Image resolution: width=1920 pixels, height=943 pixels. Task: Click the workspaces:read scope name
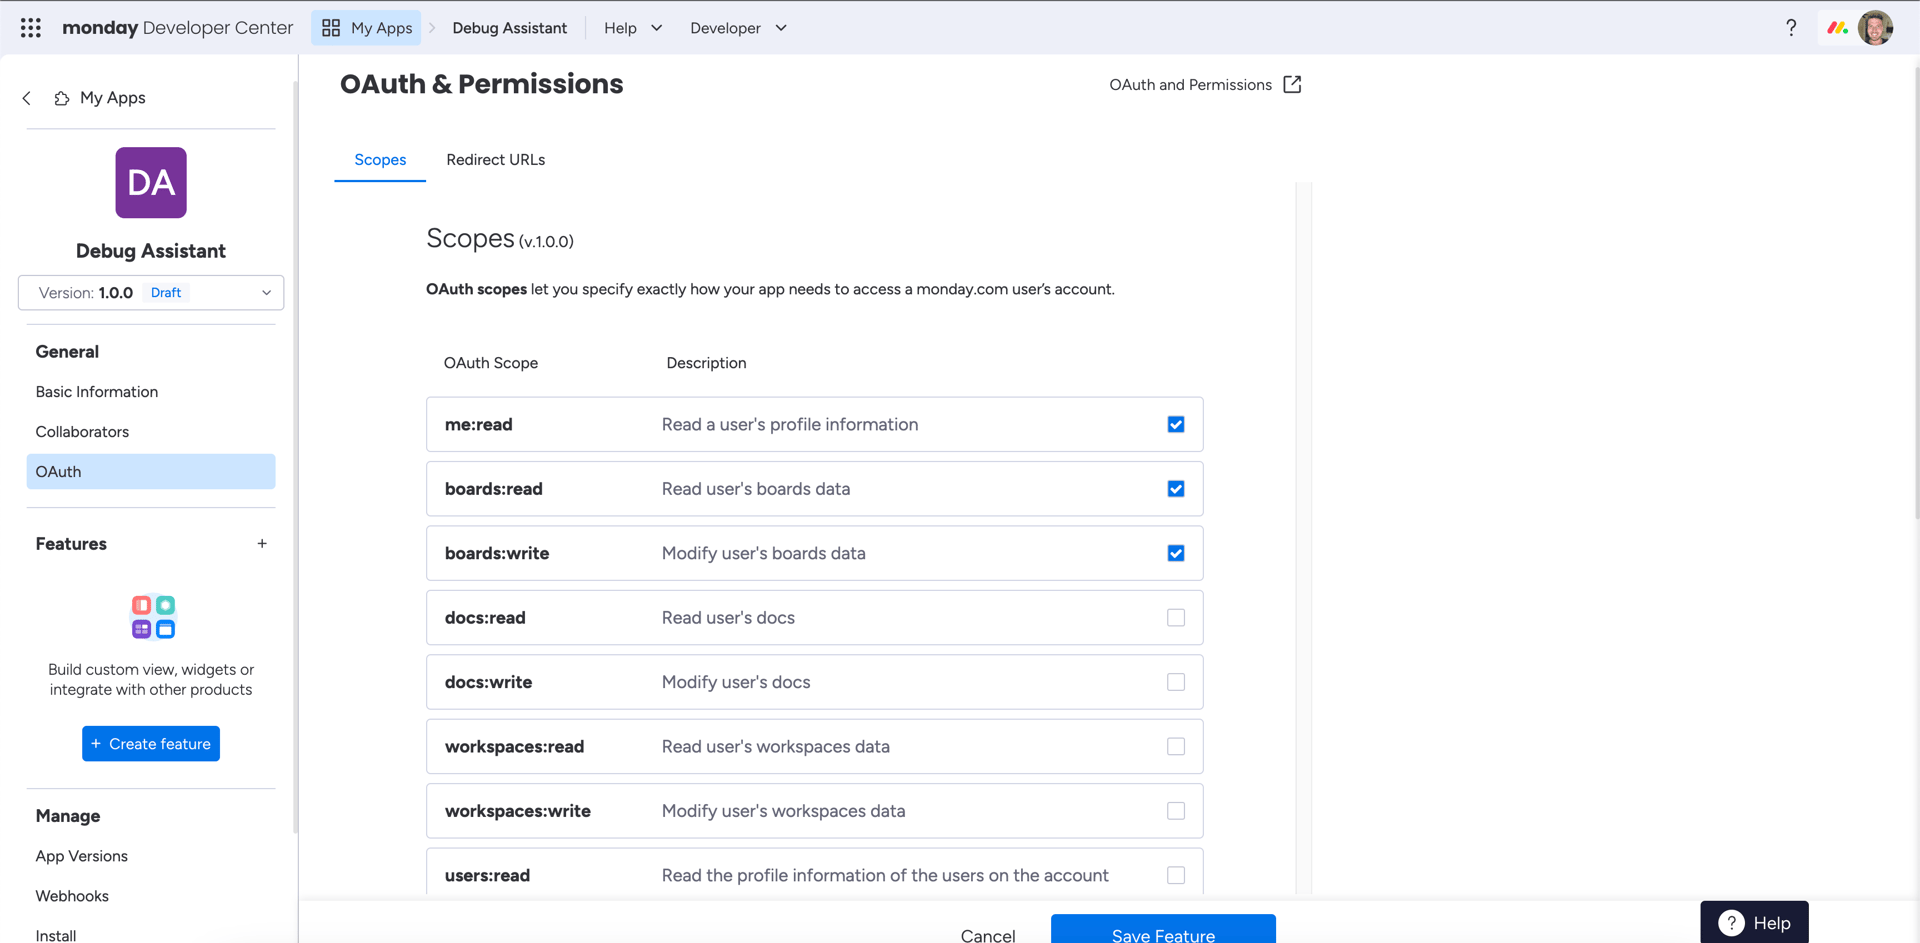tap(515, 747)
